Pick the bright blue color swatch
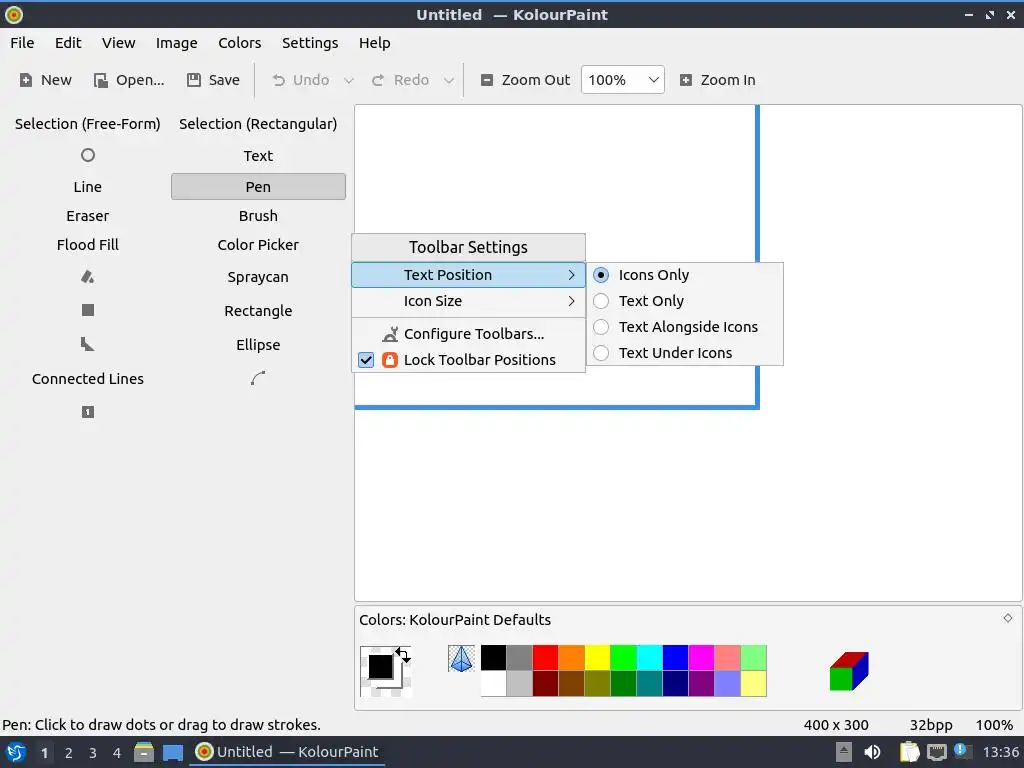The height and width of the screenshot is (768, 1024). pyautogui.click(x=675, y=658)
